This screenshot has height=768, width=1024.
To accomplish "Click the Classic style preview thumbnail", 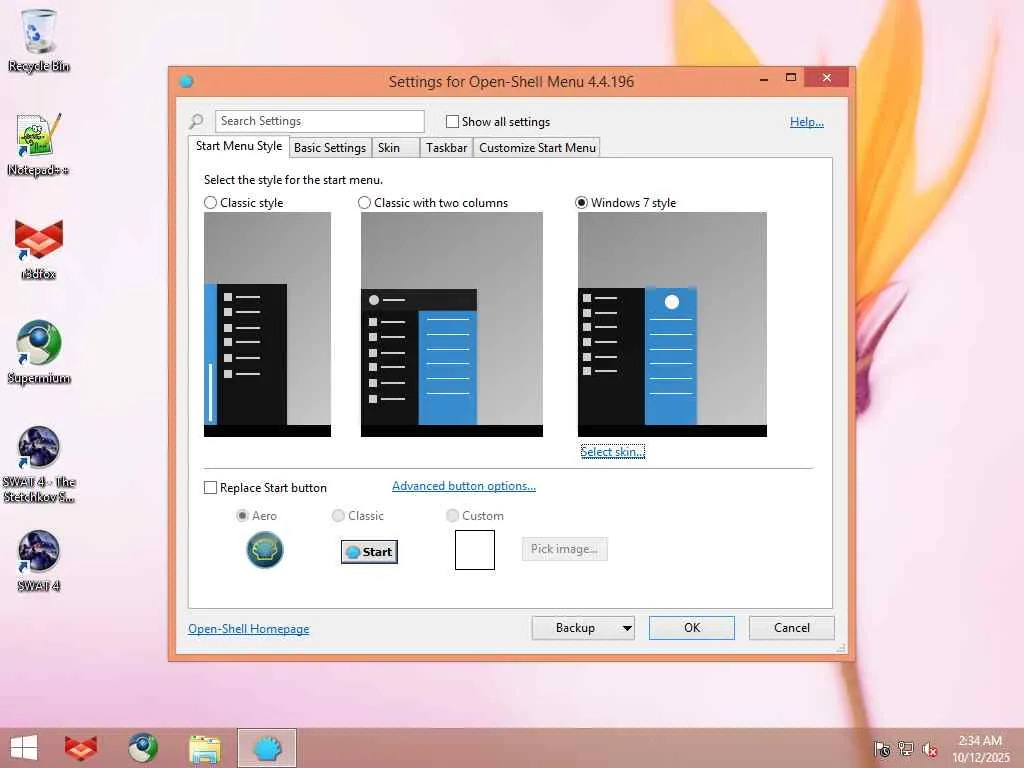I will click(x=267, y=325).
